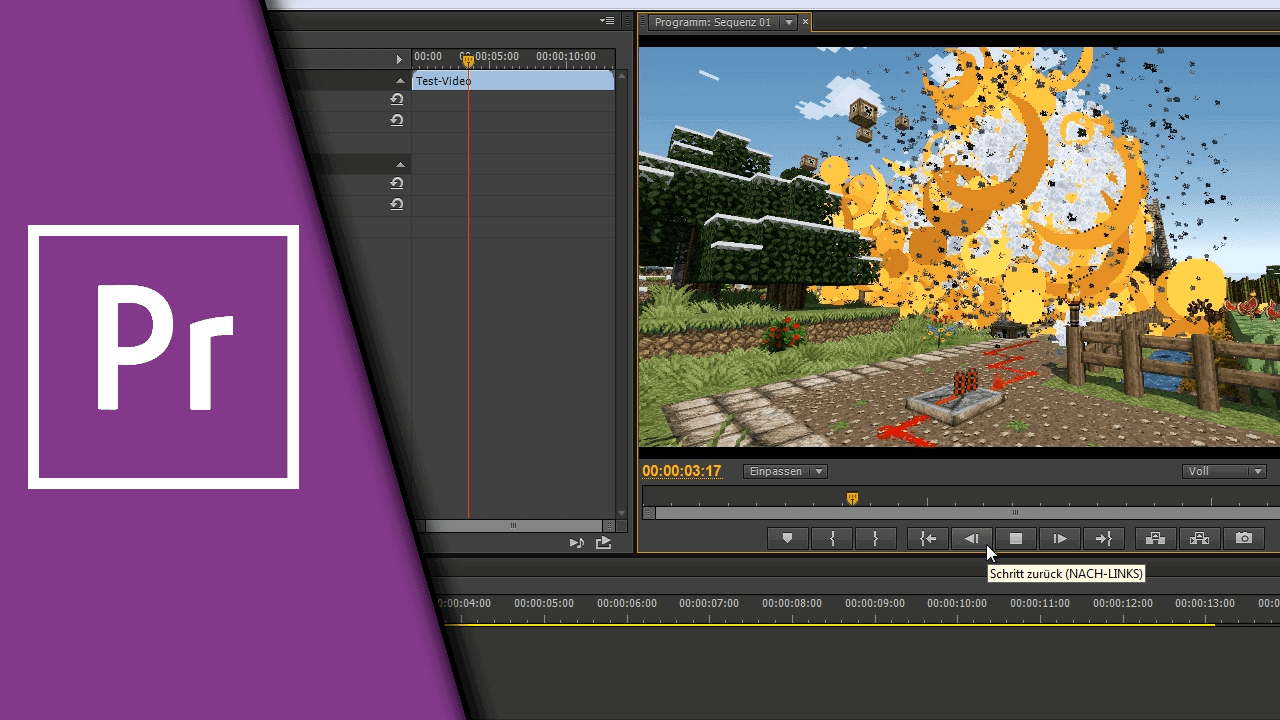This screenshot has height=720, width=1280.
Task: Click 00:00:05:00 on the bottom sequence ruler
Action: (x=544, y=604)
